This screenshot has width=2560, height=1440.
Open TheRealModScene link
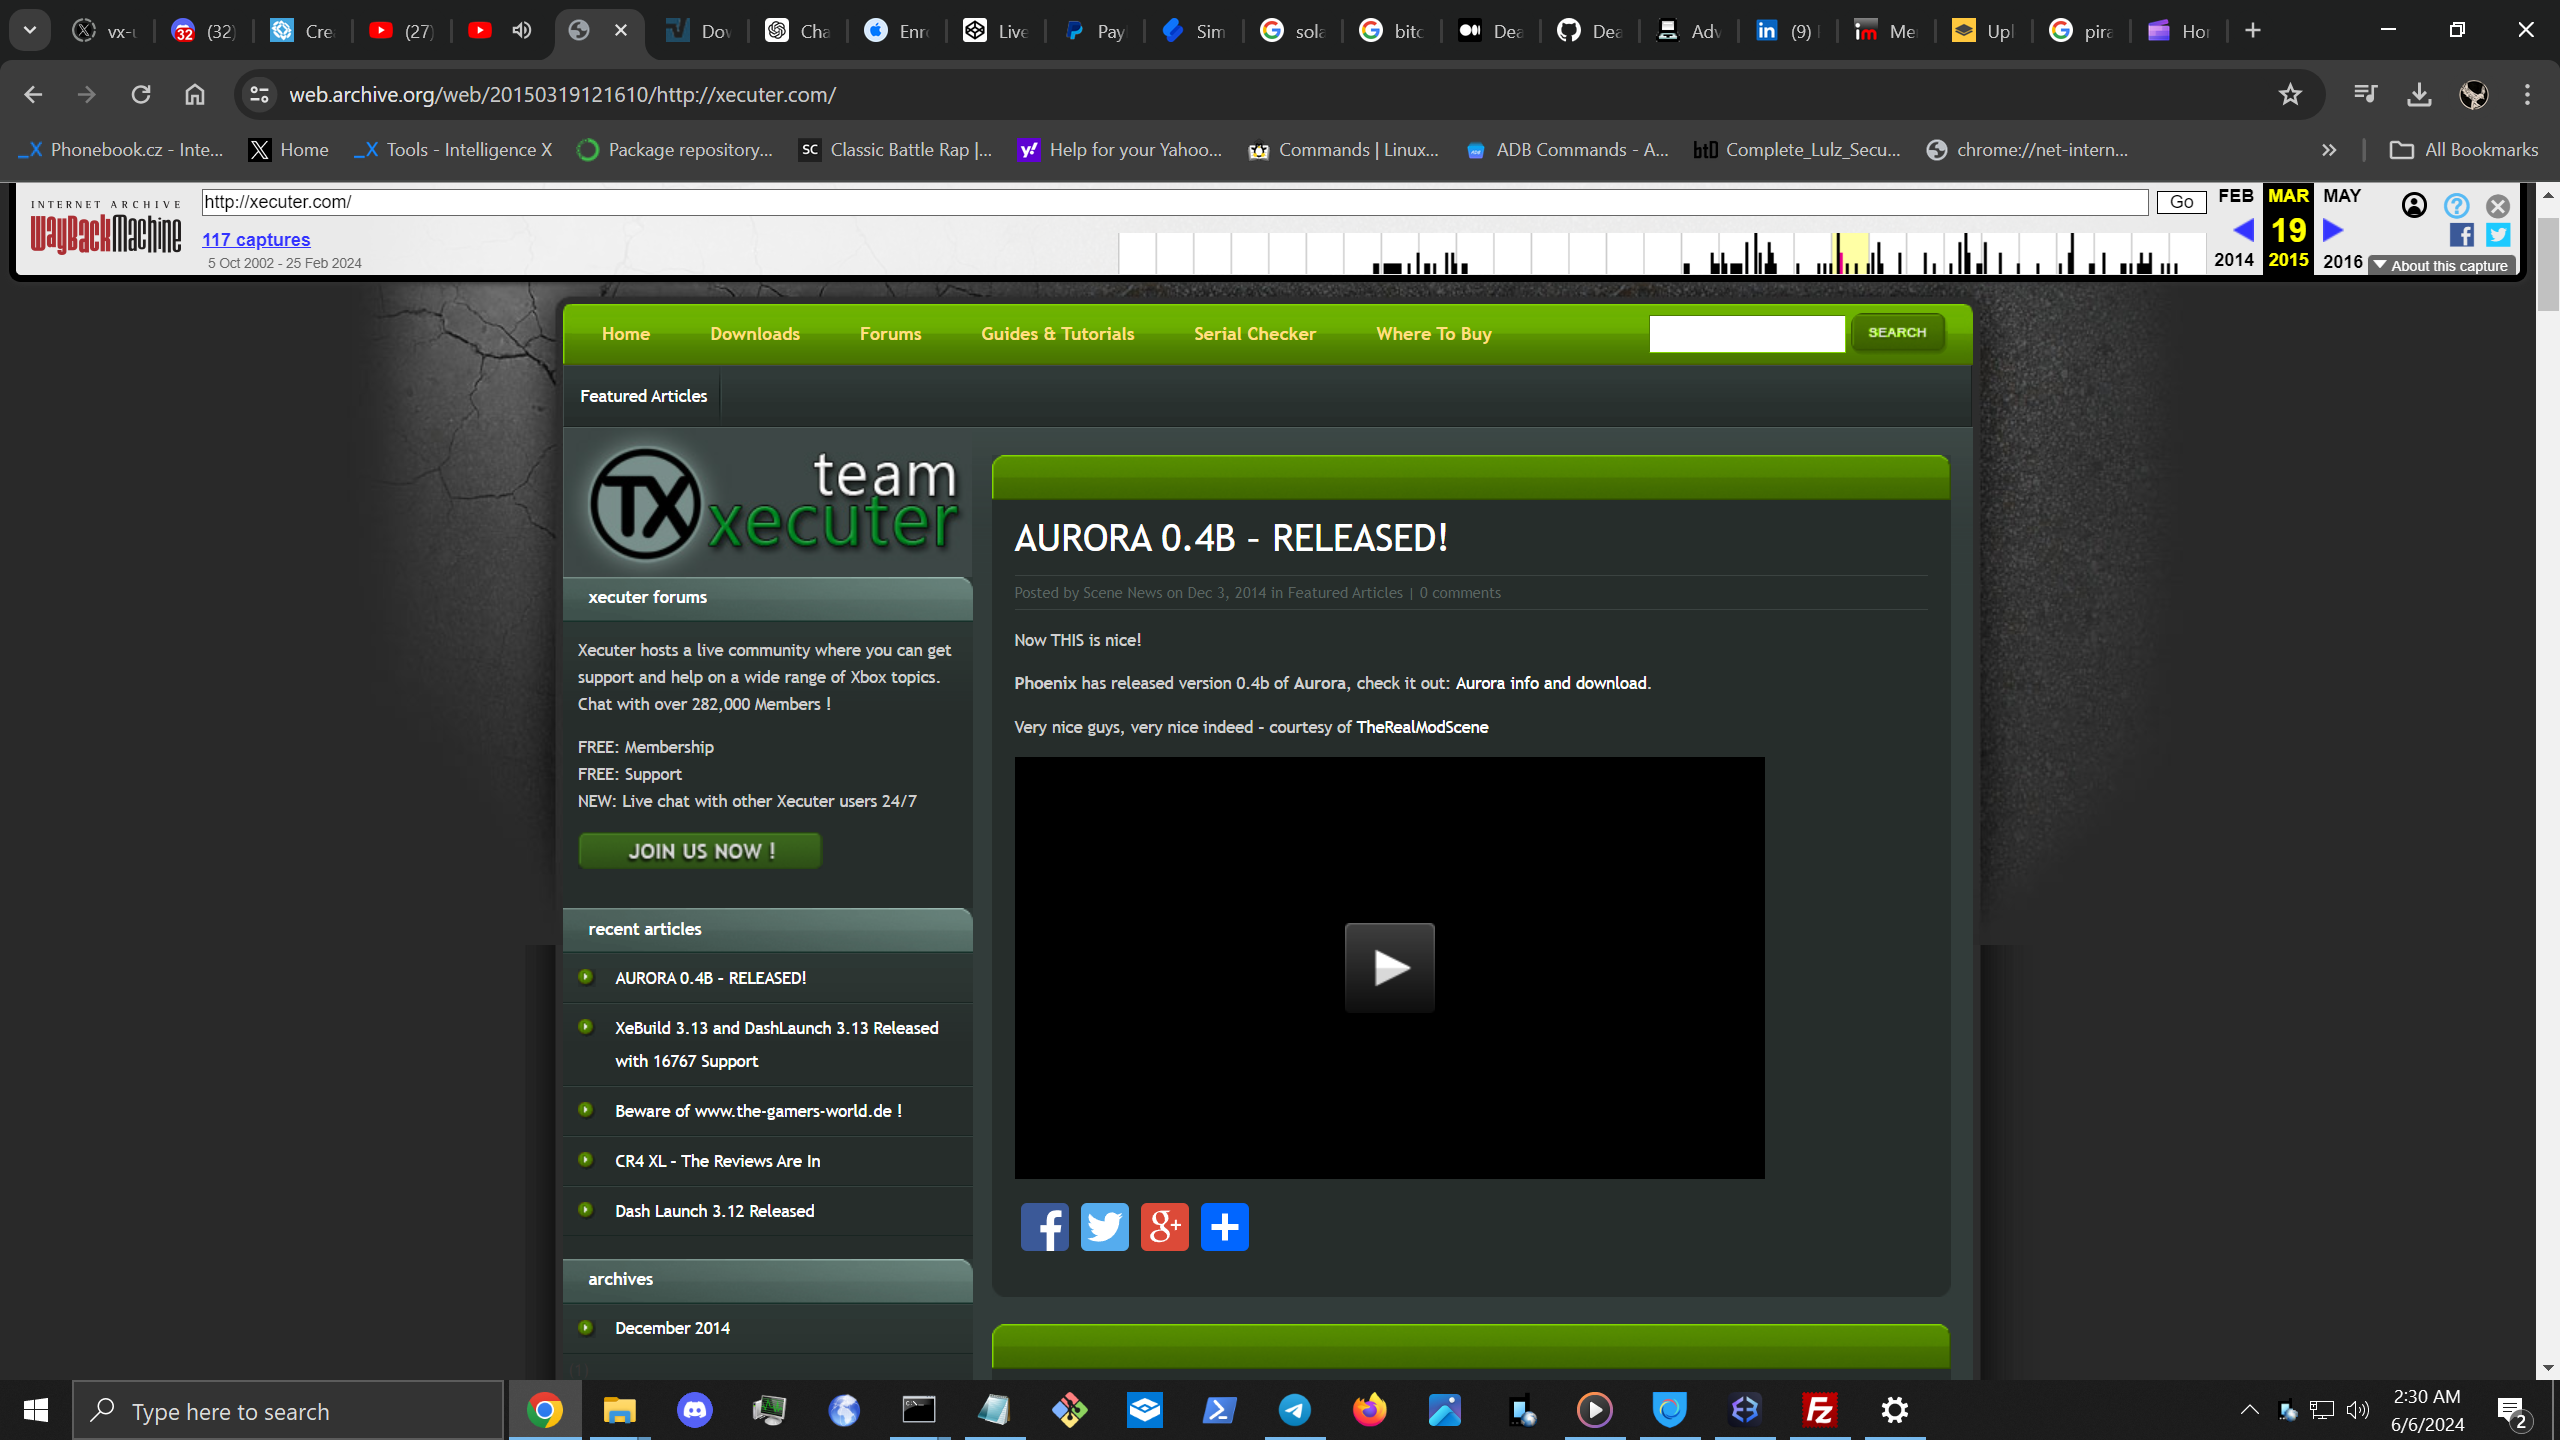click(1421, 727)
